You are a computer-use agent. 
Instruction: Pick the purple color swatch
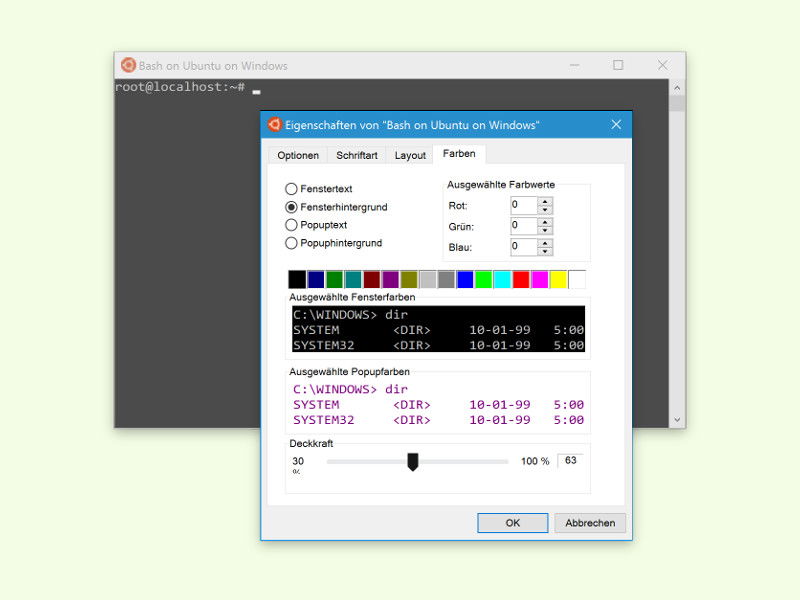390,280
